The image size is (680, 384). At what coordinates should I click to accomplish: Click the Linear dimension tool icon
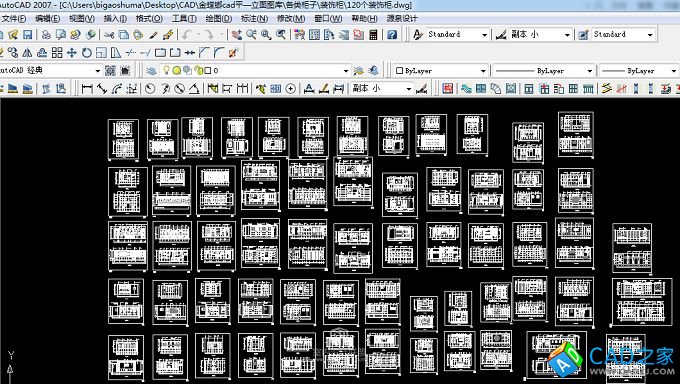click(87, 89)
